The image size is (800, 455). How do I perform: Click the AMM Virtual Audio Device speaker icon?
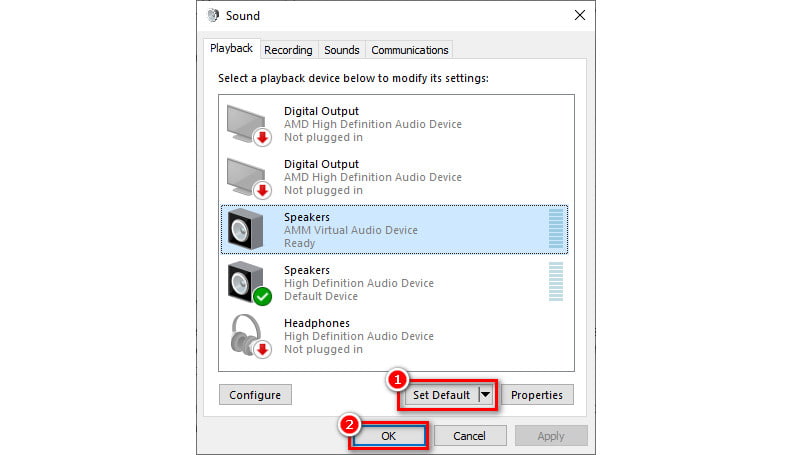pos(246,230)
